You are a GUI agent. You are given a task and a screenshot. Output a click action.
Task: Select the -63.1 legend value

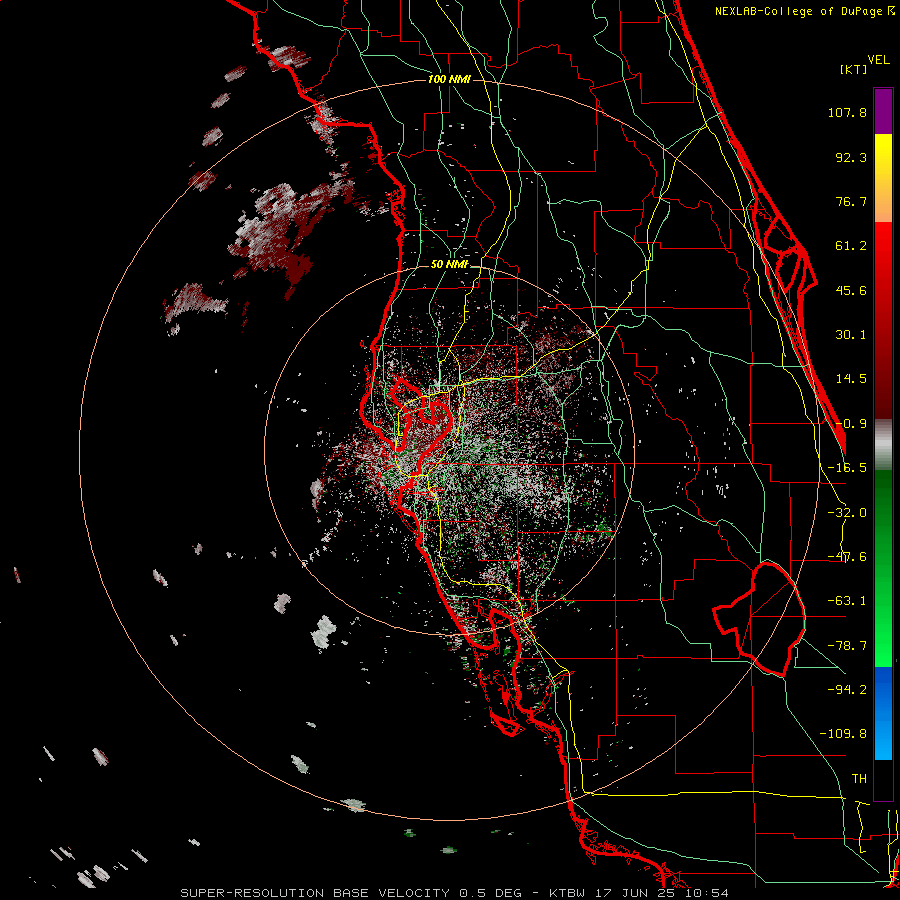pos(847,601)
